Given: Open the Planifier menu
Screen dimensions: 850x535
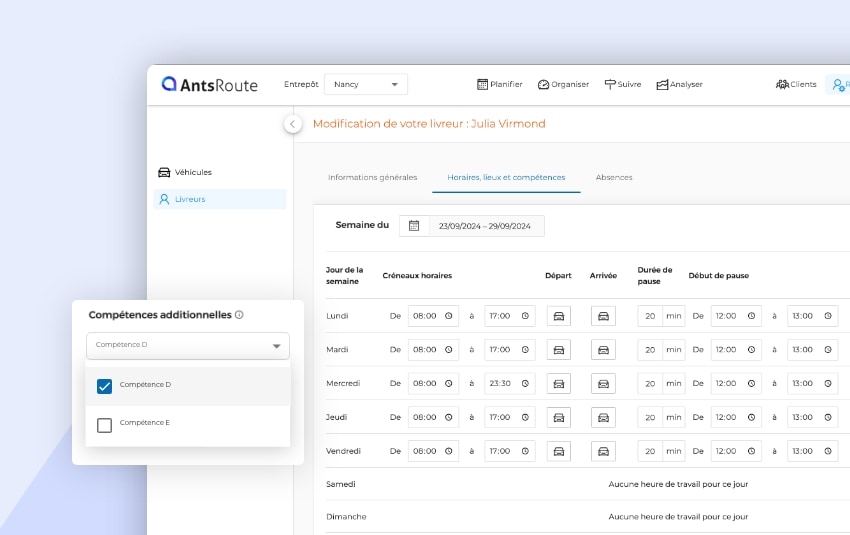Looking at the screenshot, I should [499, 85].
